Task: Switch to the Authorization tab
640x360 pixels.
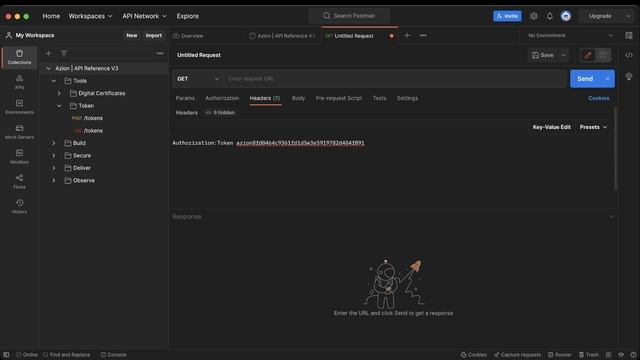Action: [222, 98]
